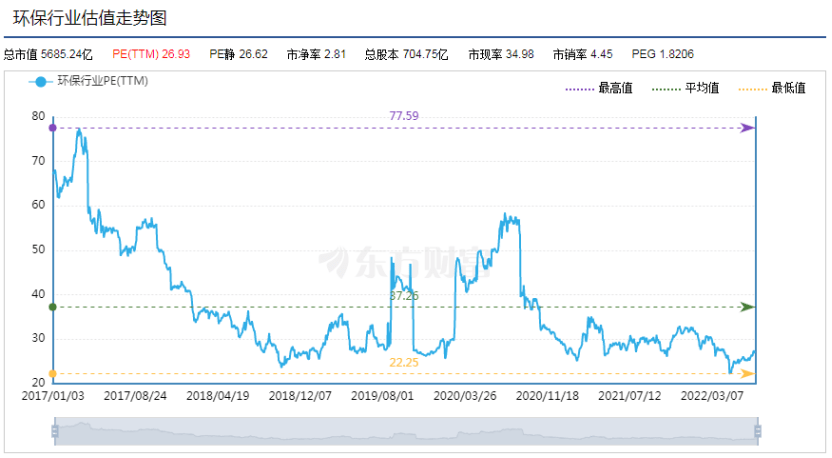Click the left handle of the range slider

tap(55, 431)
